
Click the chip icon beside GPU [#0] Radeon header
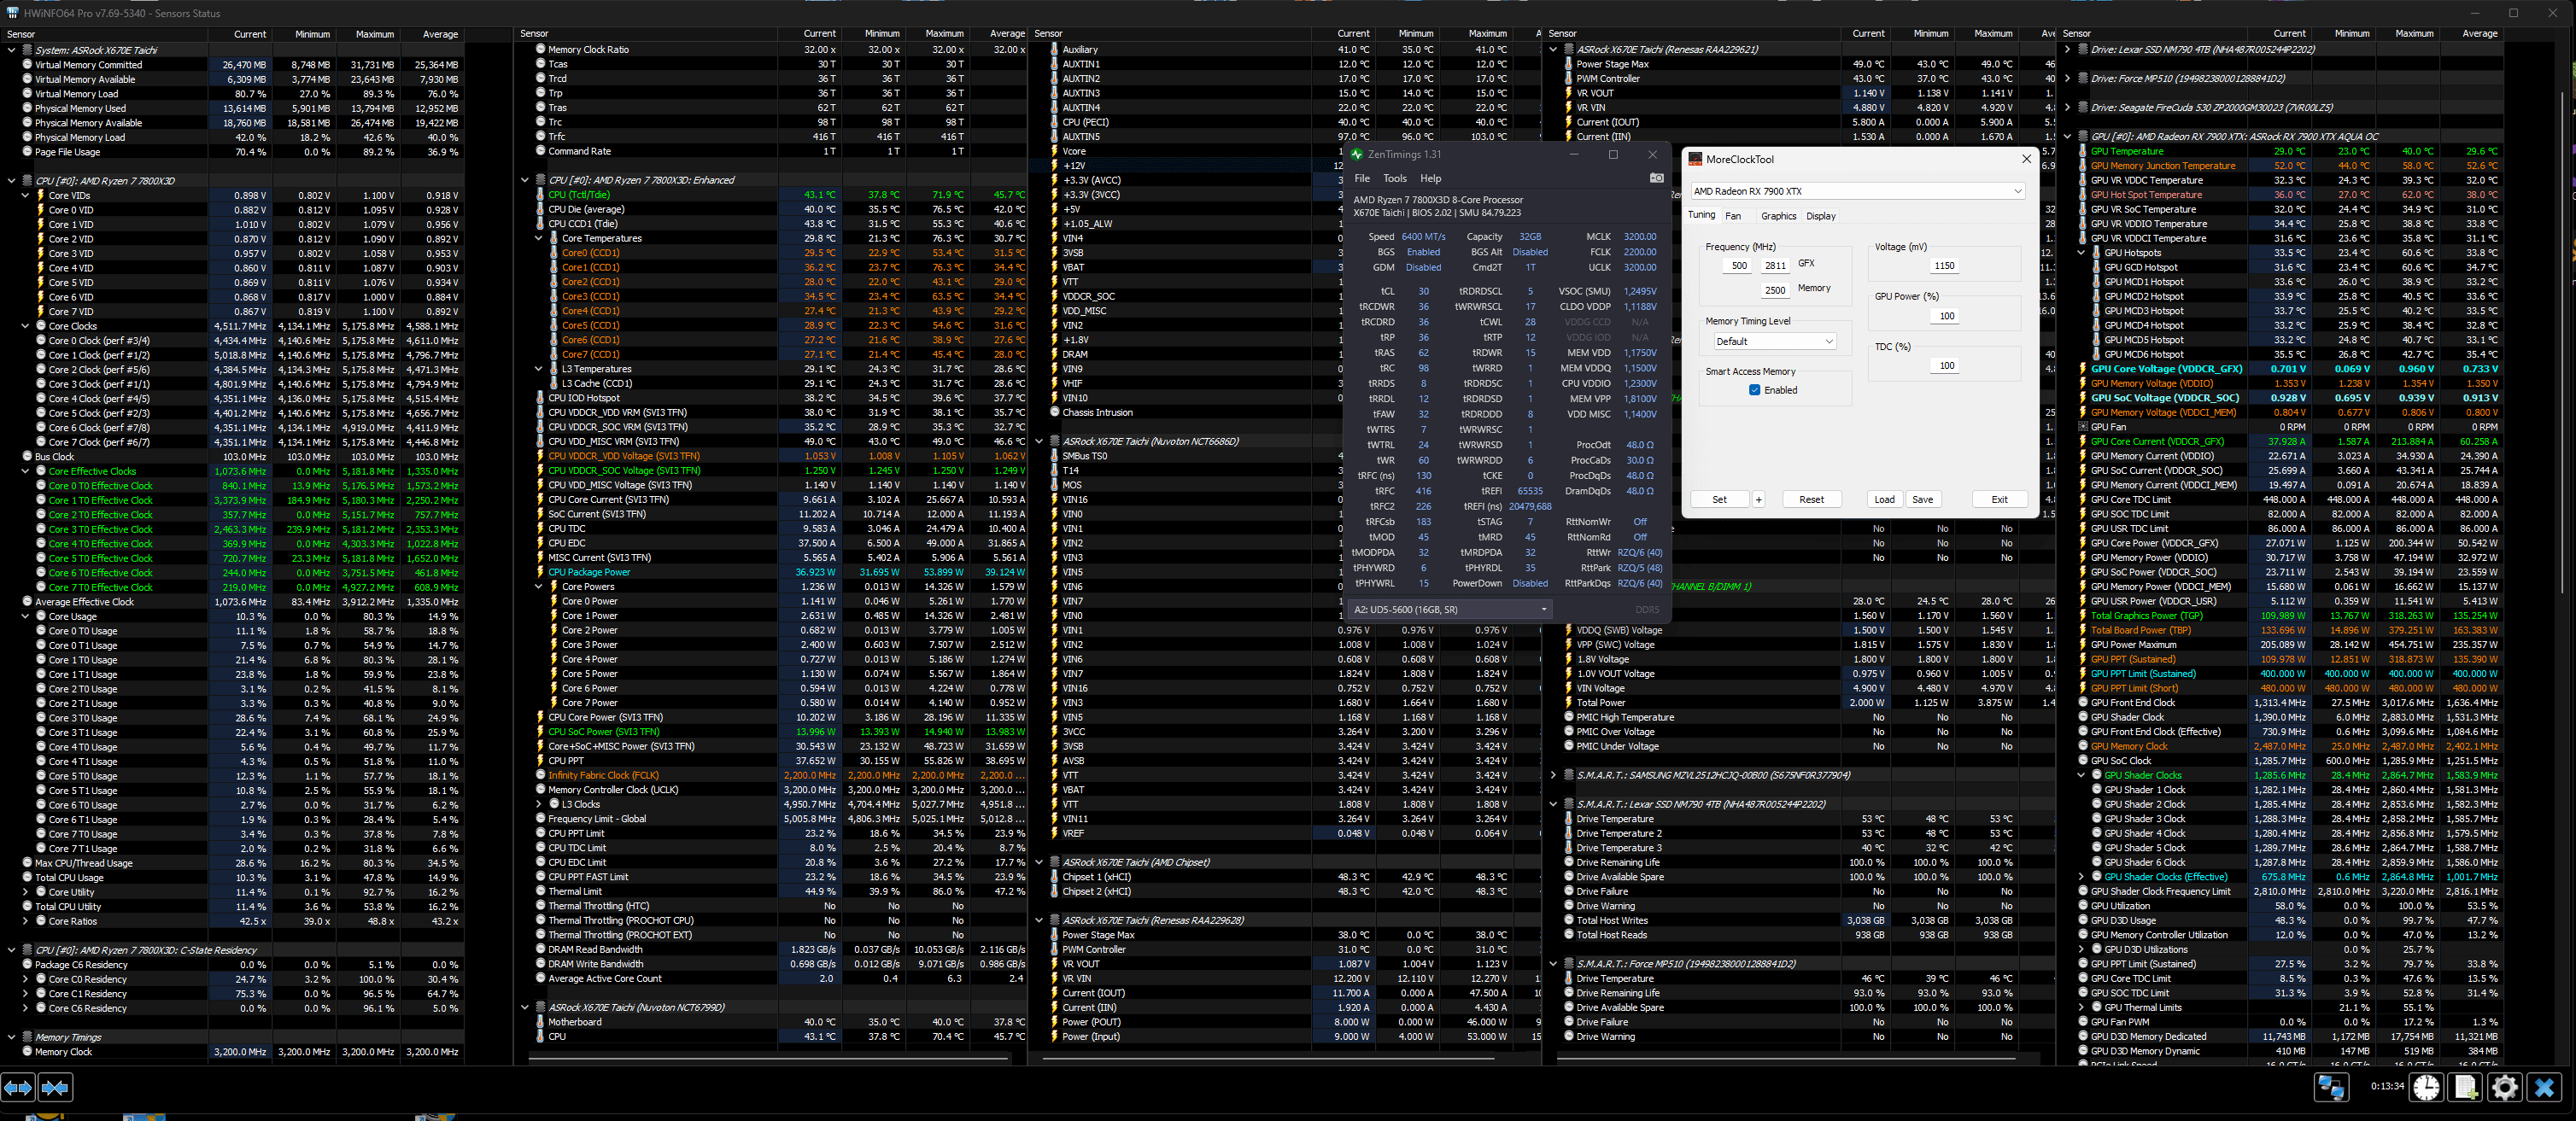(2083, 136)
